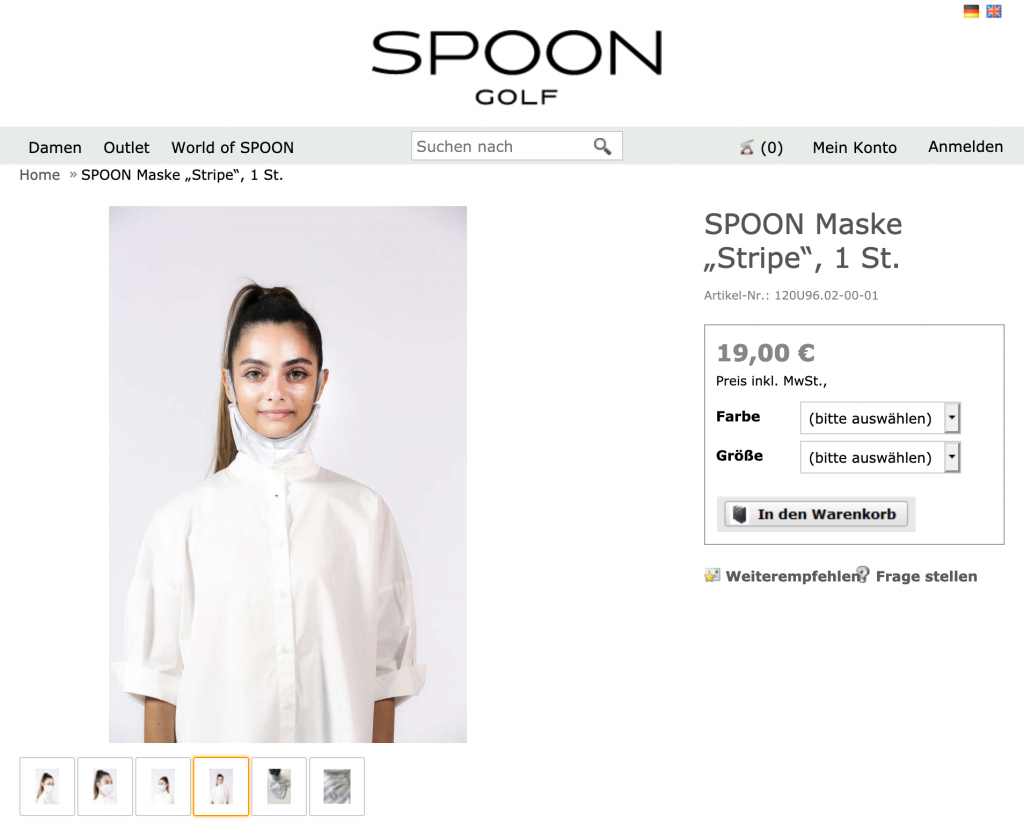The height and width of the screenshot is (830, 1024).
Task: Select the fifth thumbnail showing the mask
Action: pyautogui.click(x=279, y=786)
